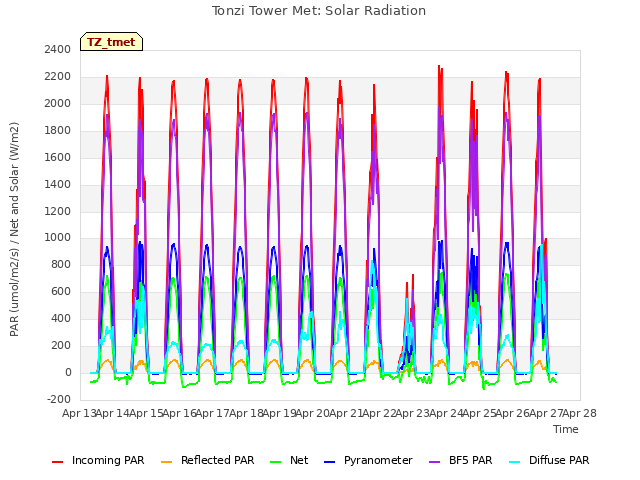
Task: Select the Pyranometer legend label
Action: coord(378,460)
